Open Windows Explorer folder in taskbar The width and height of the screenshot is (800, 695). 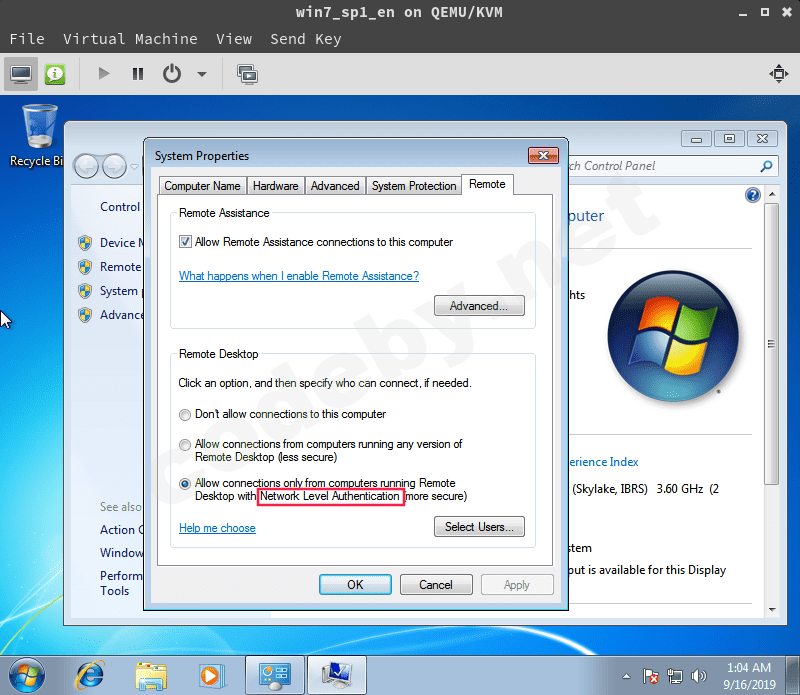(x=151, y=676)
